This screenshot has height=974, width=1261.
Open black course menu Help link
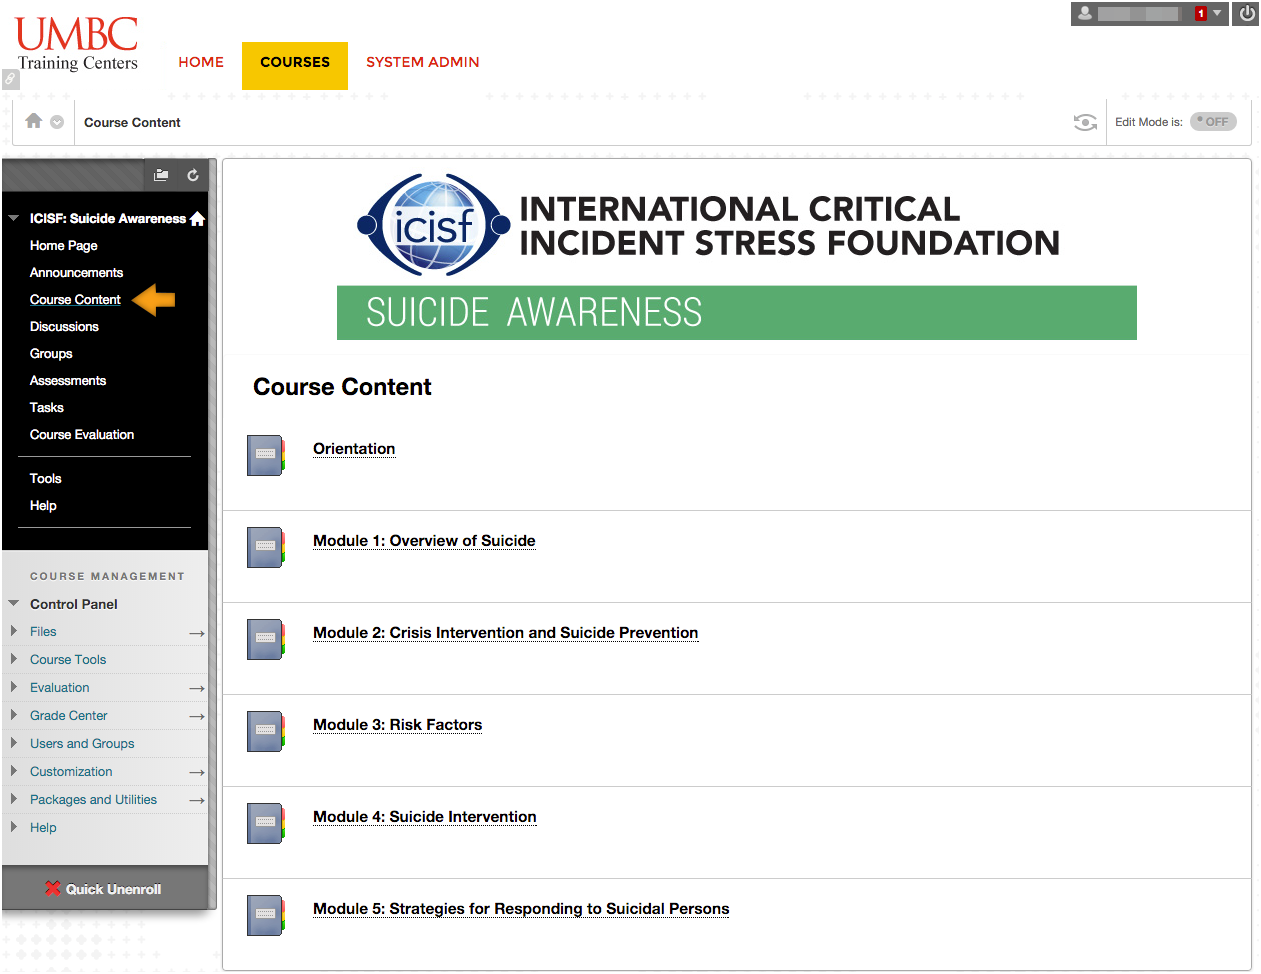[x=43, y=505]
